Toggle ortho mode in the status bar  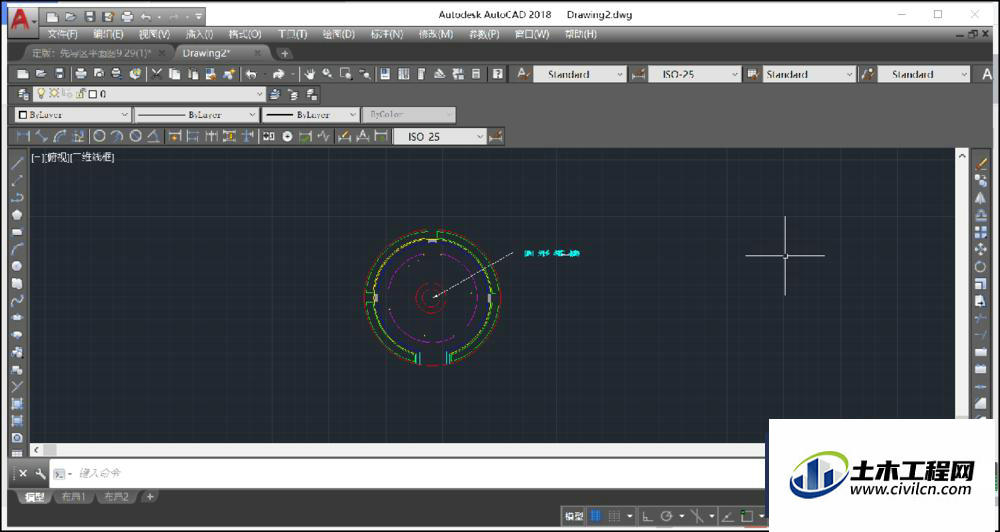coord(646,516)
